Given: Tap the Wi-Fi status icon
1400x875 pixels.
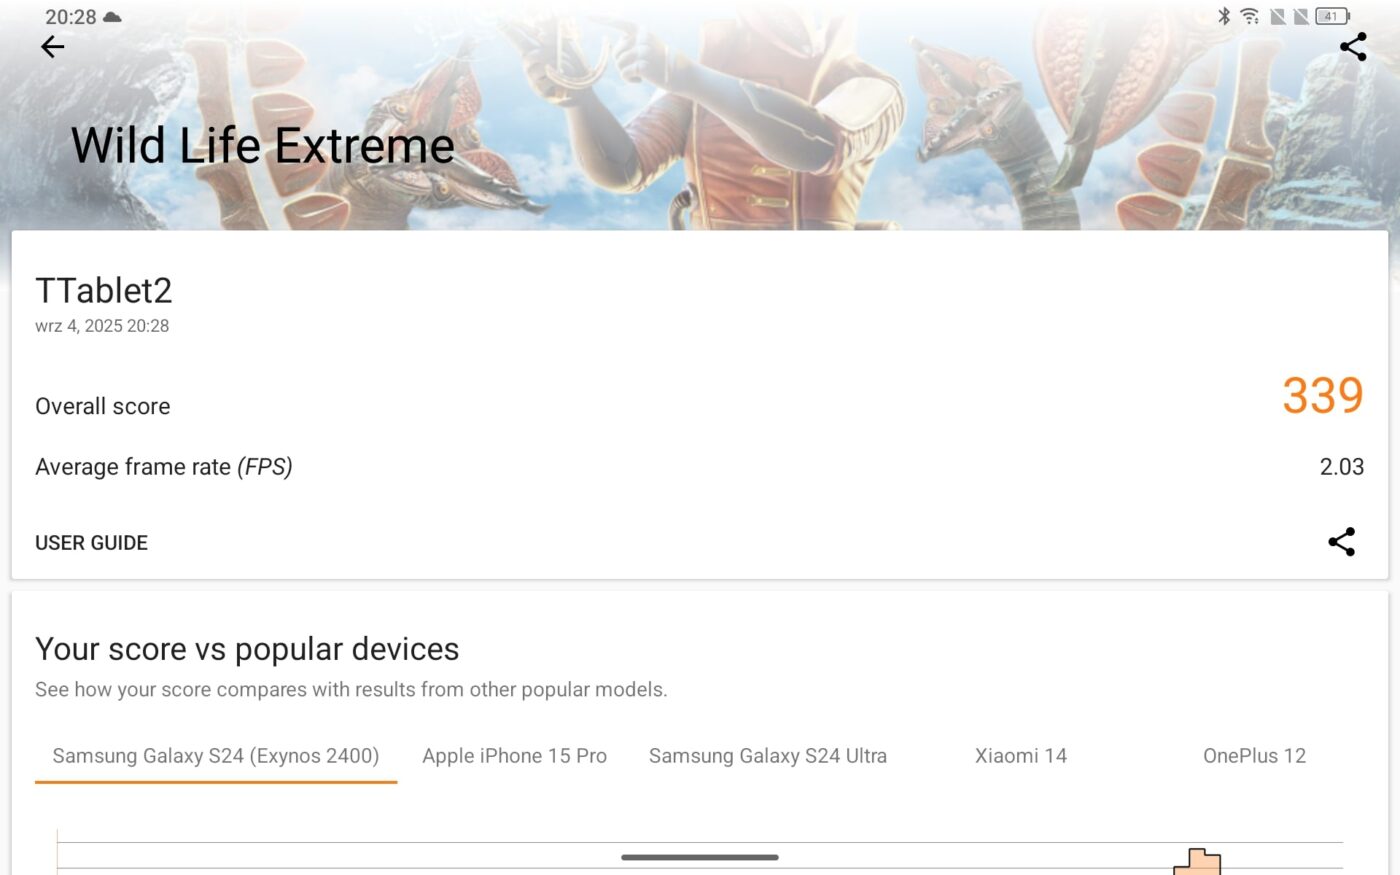Looking at the screenshot, I should tap(1250, 16).
